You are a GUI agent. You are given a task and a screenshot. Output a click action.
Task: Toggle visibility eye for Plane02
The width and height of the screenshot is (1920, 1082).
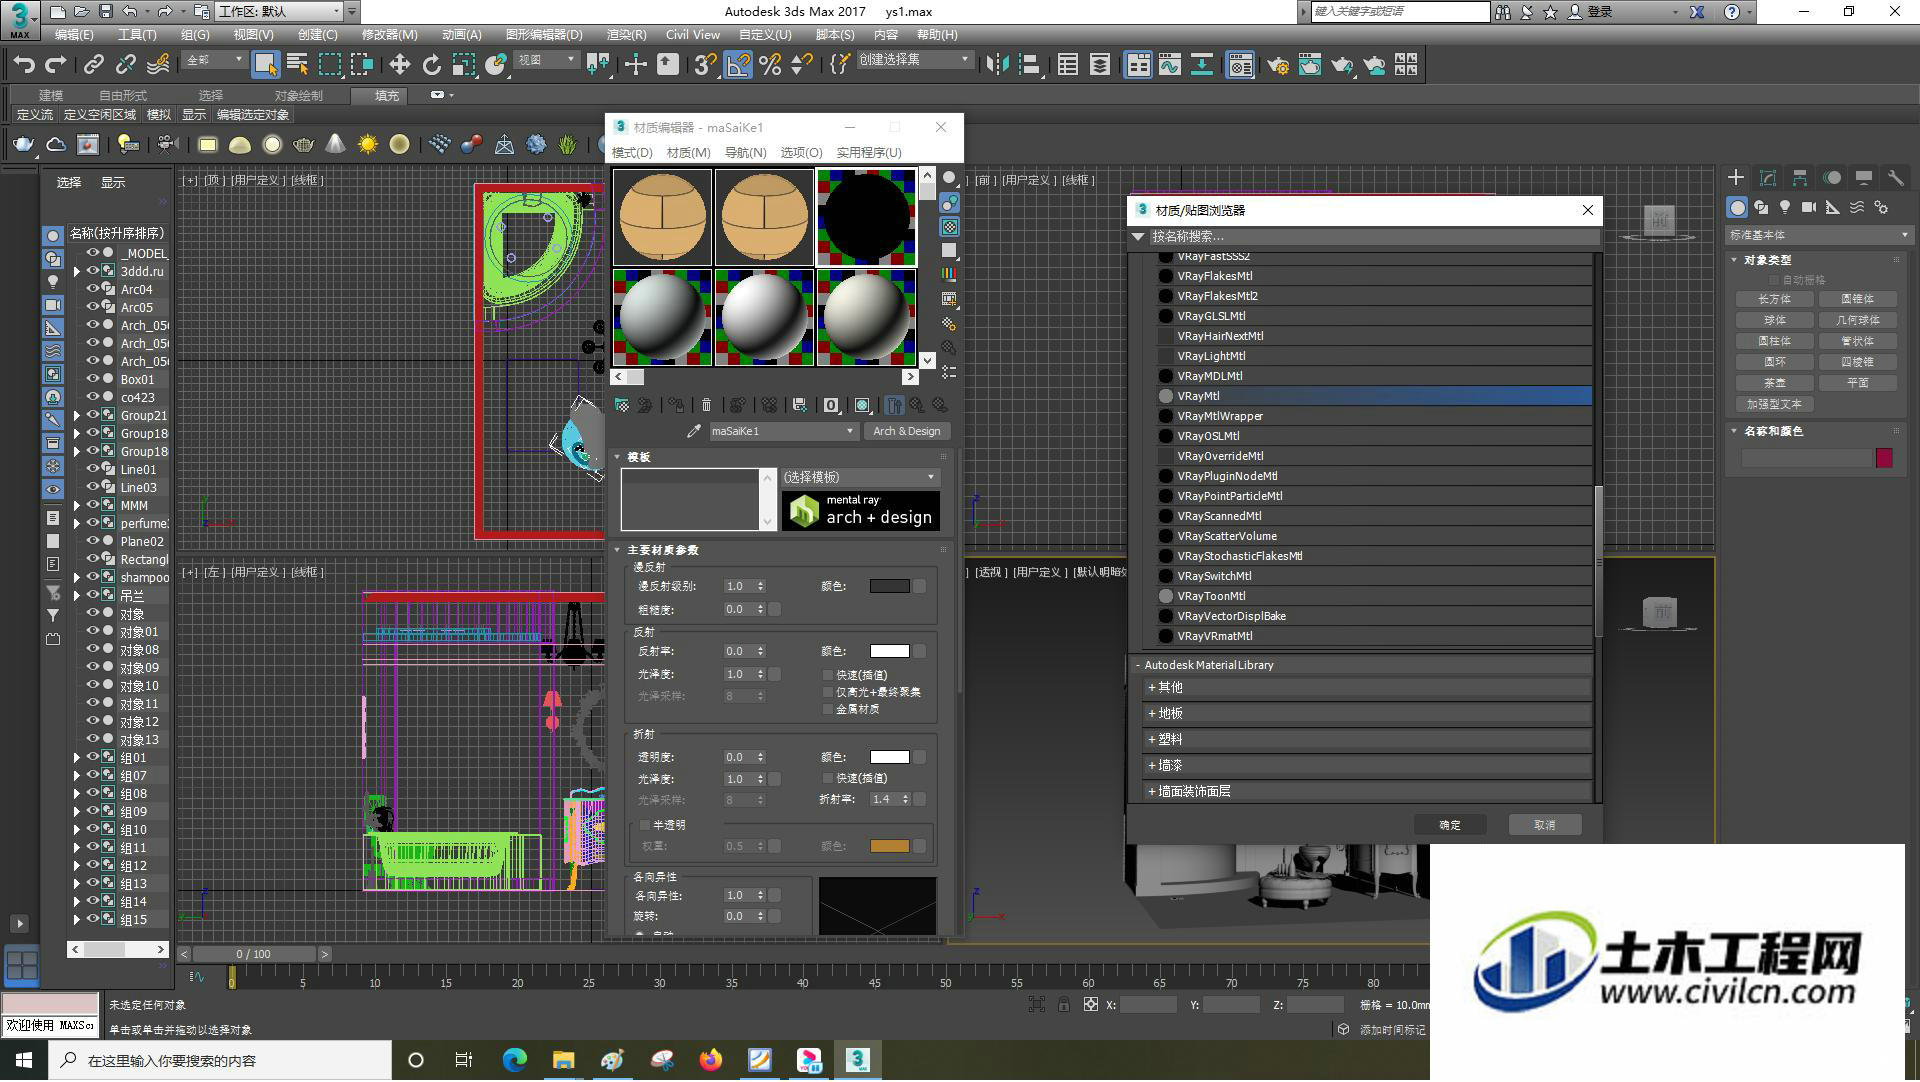pyautogui.click(x=93, y=541)
